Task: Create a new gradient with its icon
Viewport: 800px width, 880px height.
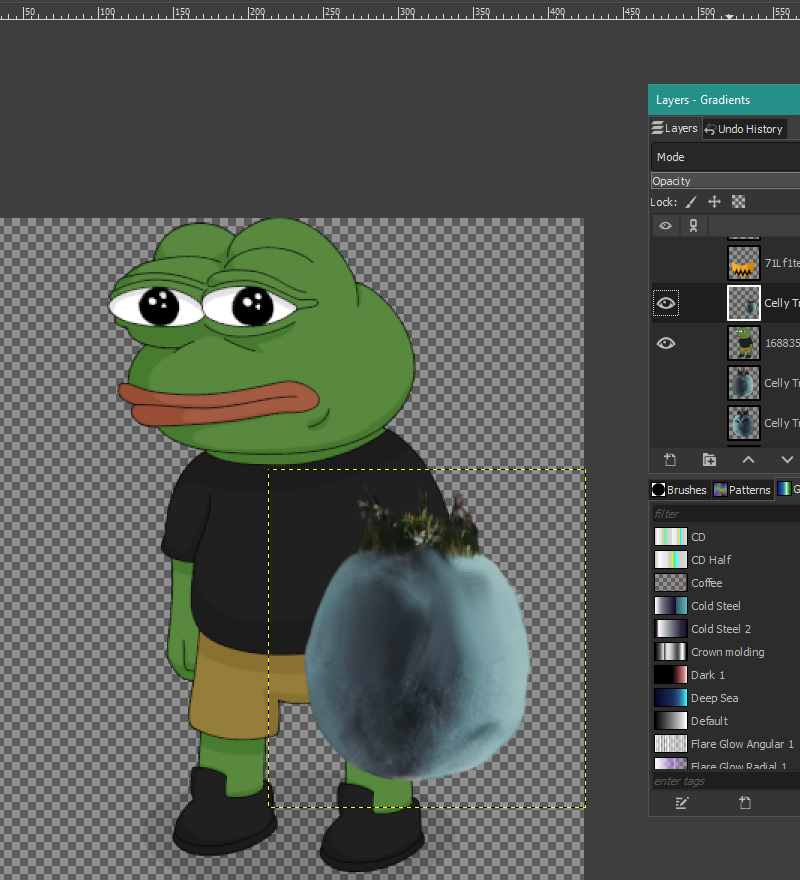Action: pos(745,804)
